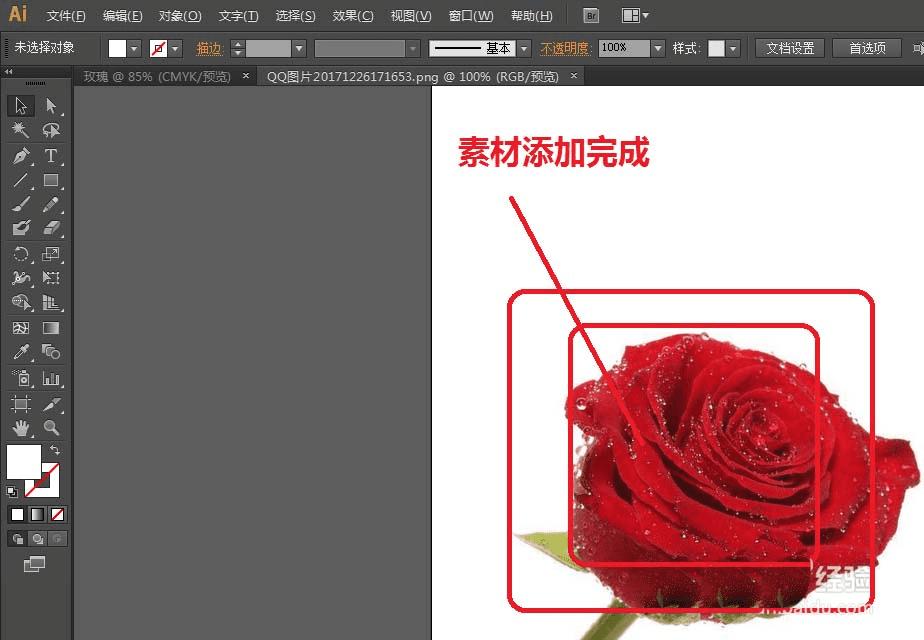Select the Type tool

51,156
